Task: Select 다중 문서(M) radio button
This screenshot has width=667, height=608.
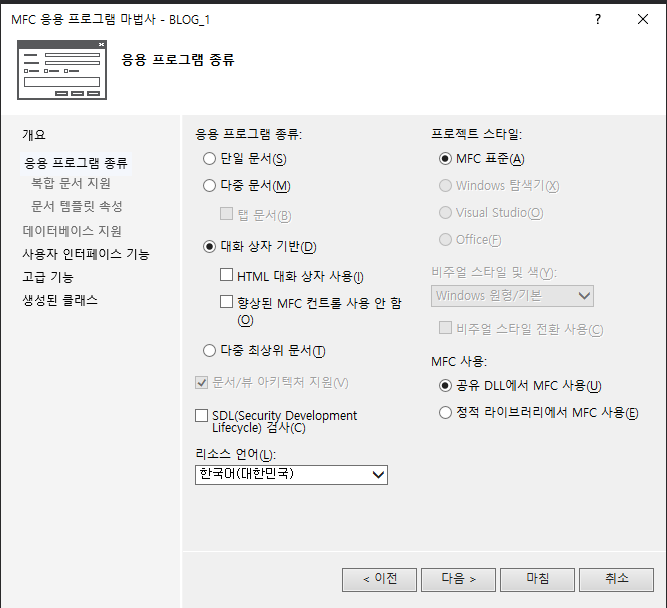Action: tap(209, 186)
